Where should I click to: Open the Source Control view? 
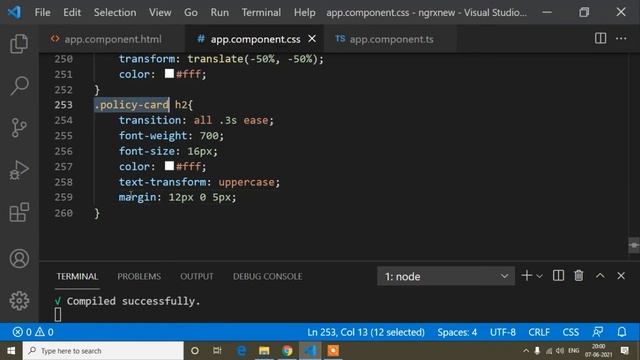[x=19, y=128]
